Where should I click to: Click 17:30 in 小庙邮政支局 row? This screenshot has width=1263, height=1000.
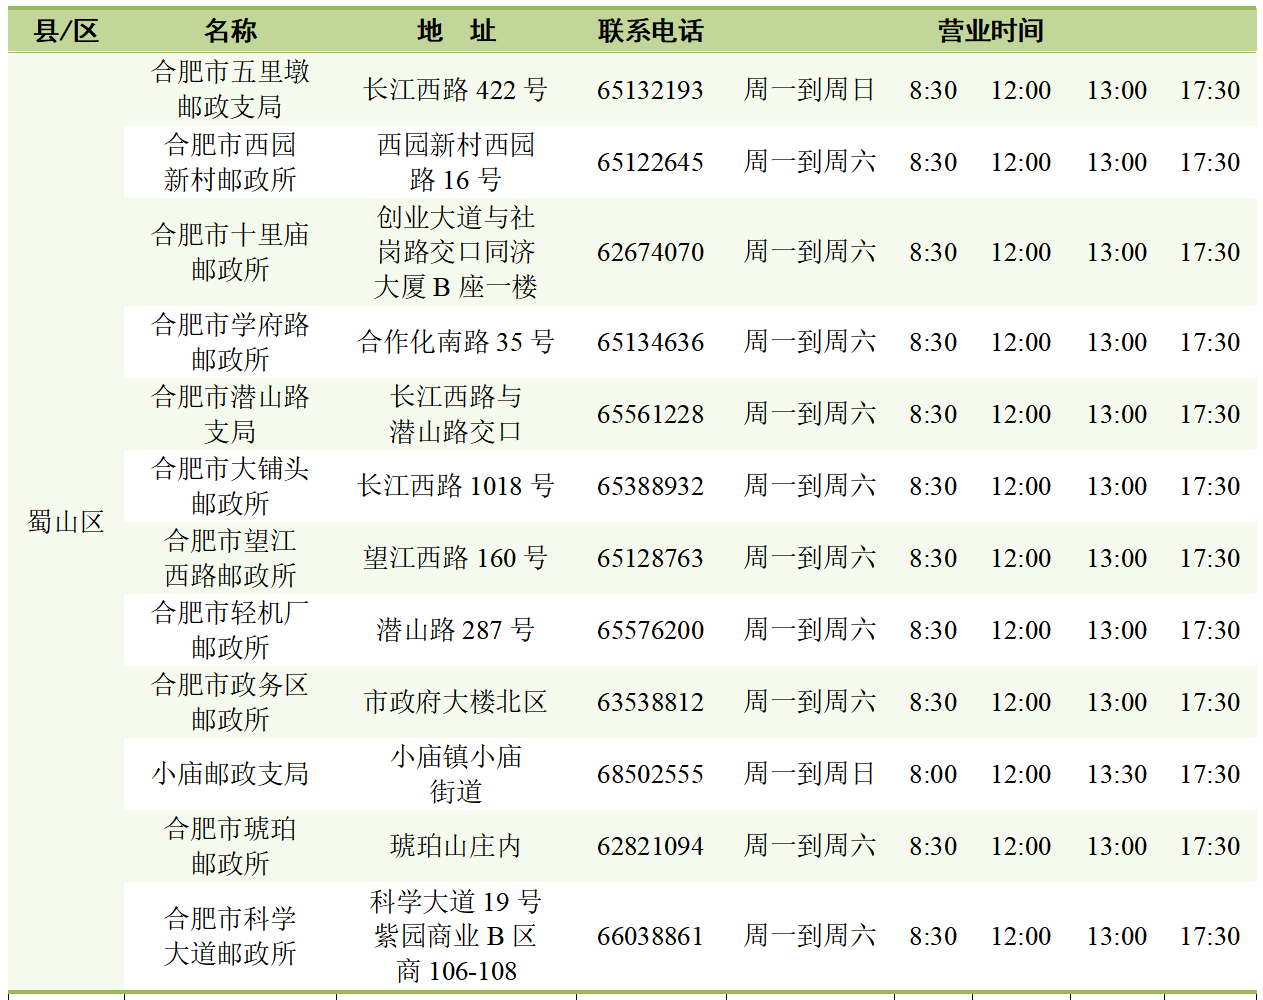[x=1210, y=774]
